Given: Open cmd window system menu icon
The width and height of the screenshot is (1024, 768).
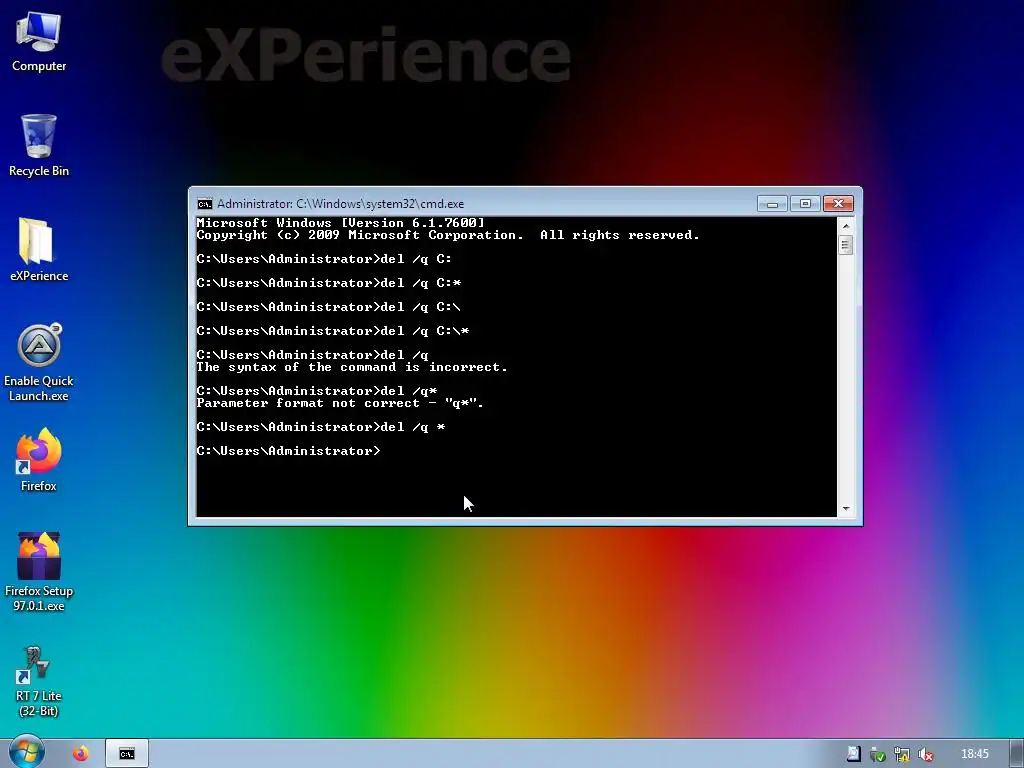Looking at the screenshot, I should 204,204.
